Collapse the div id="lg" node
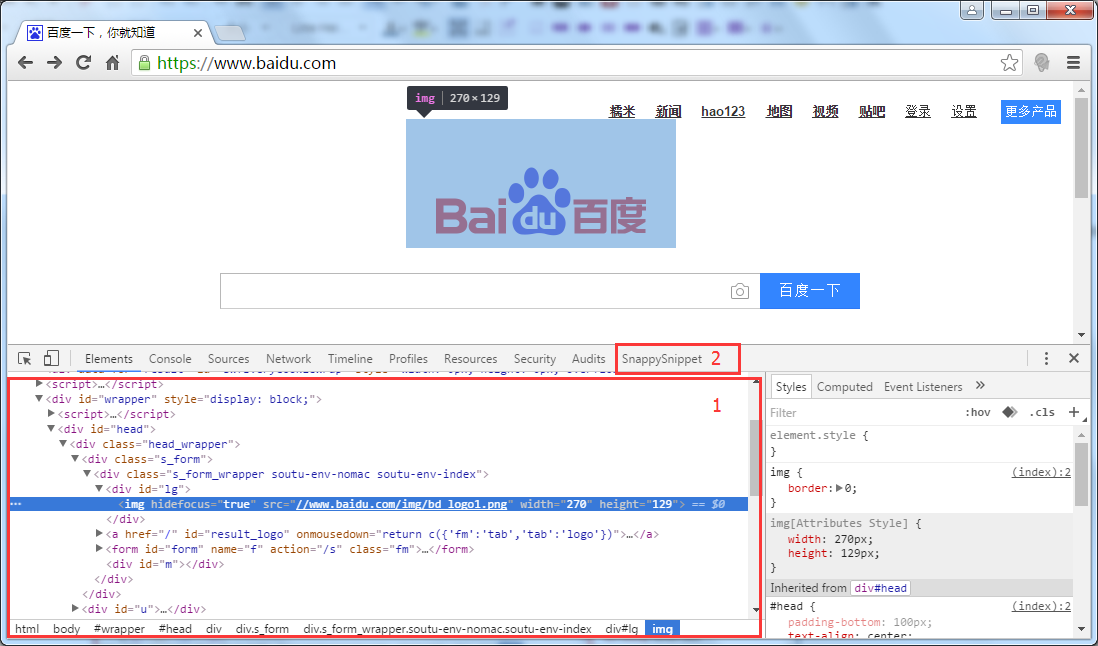Viewport: 1098px width, 646px height. pyautogui.click(x=99, y=489)
